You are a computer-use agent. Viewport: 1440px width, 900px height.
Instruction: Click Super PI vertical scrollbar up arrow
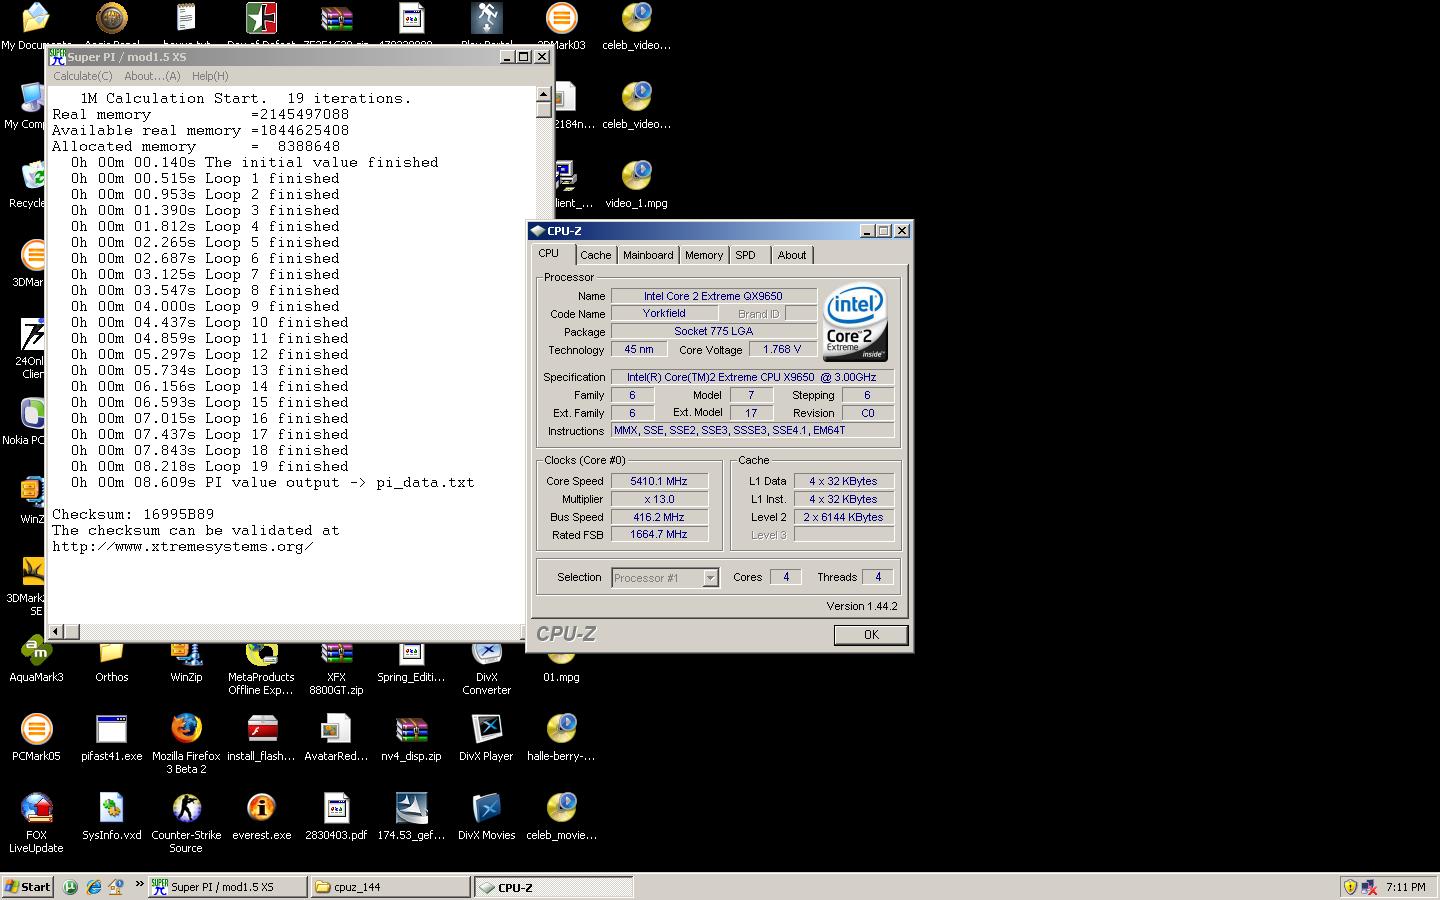pyautogui.click(x=543, y=95)
